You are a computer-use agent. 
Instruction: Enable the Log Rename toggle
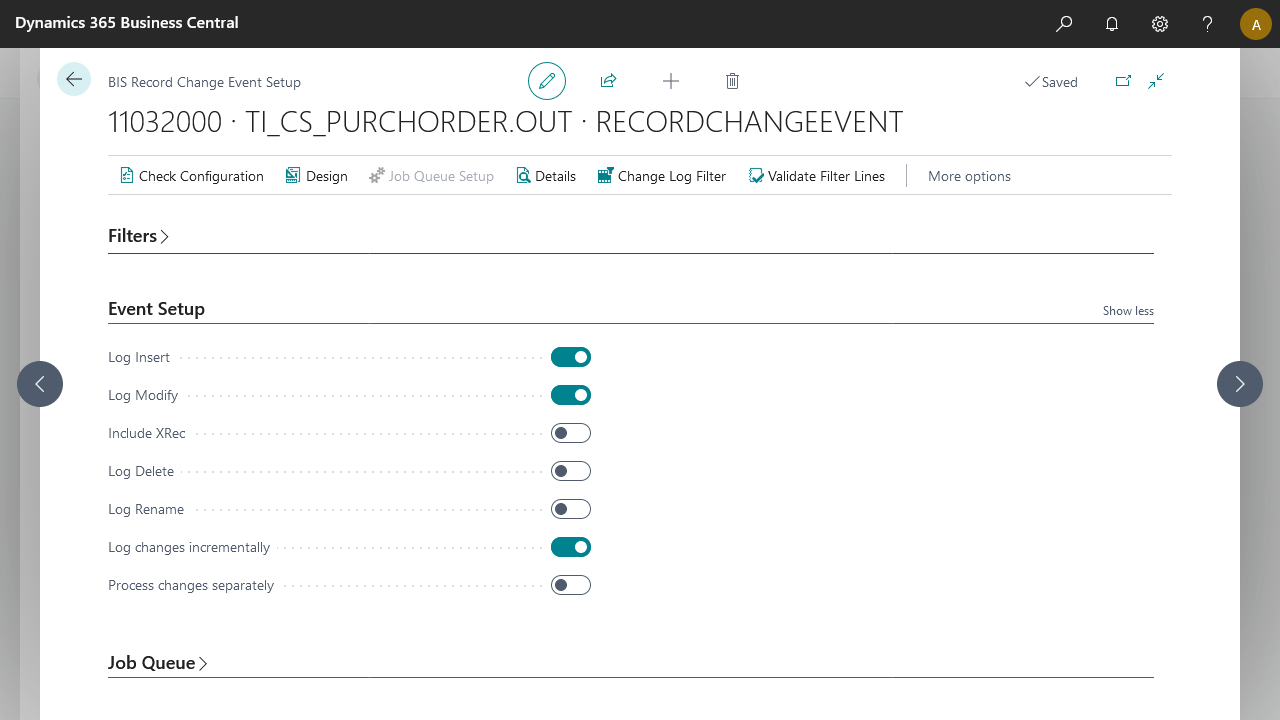tap(571, 509)
